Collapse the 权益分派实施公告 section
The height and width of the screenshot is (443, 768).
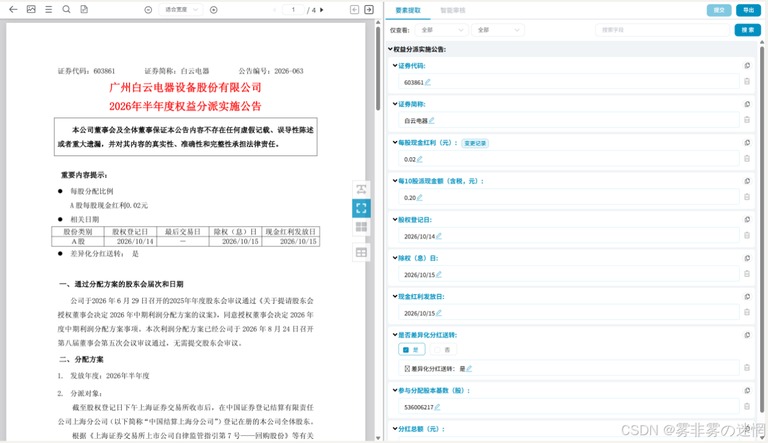390,49
